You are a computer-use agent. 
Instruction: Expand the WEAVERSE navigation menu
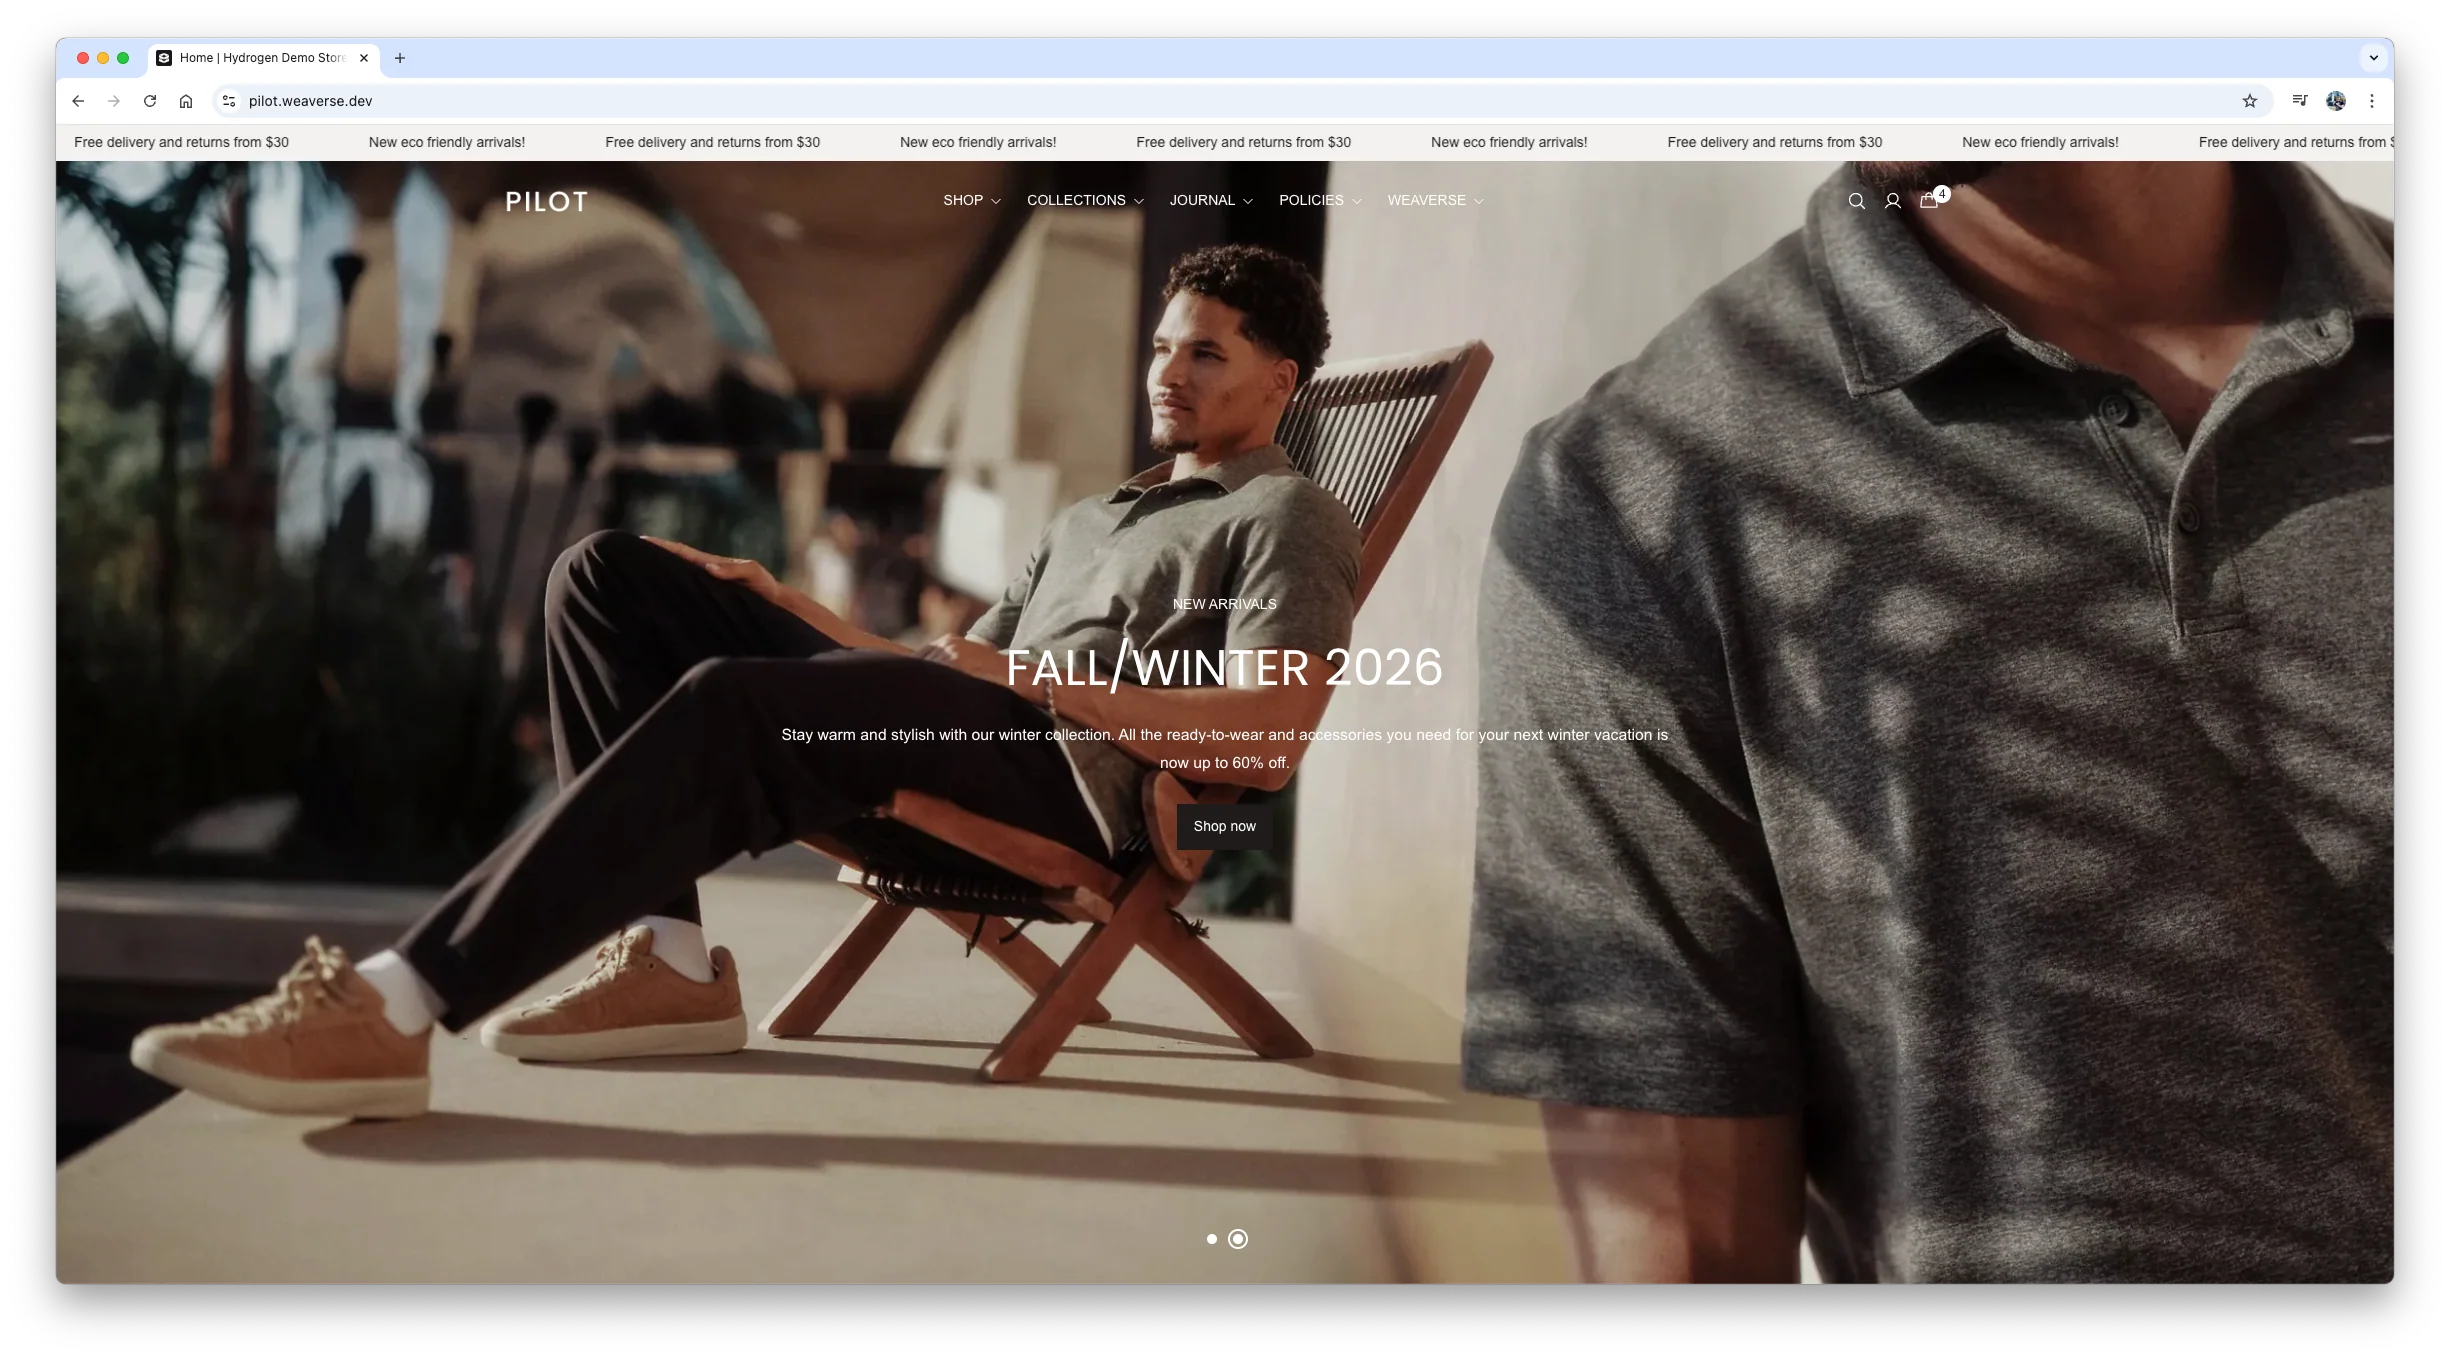[x=1433, y=201]
